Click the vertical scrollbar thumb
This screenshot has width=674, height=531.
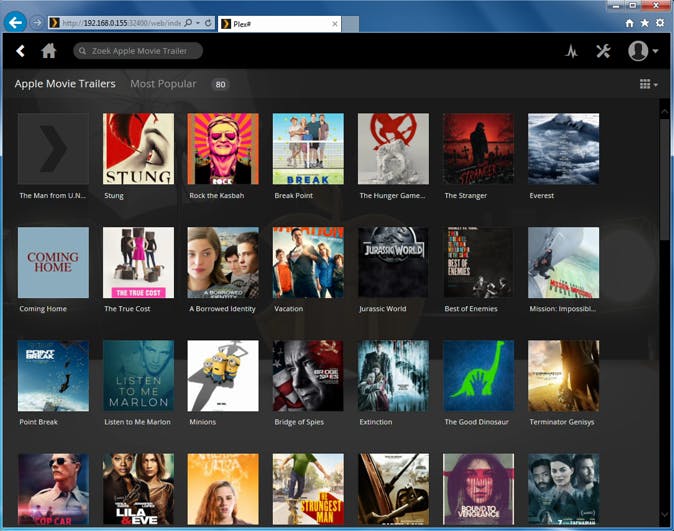664,178
